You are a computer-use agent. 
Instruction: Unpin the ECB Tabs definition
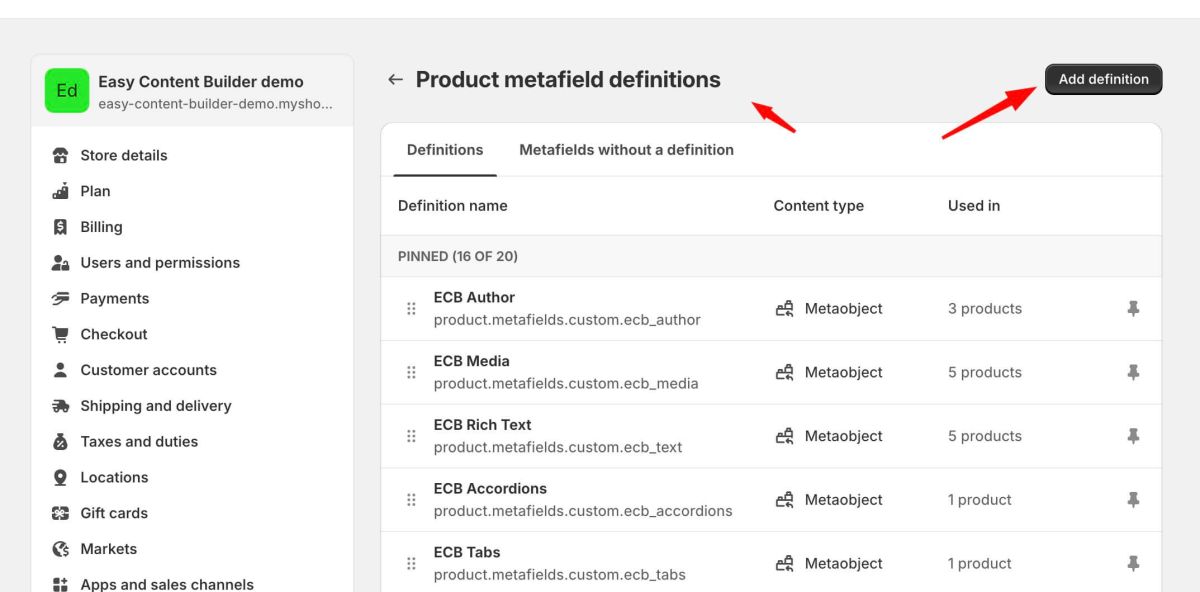coord(1132,563)
